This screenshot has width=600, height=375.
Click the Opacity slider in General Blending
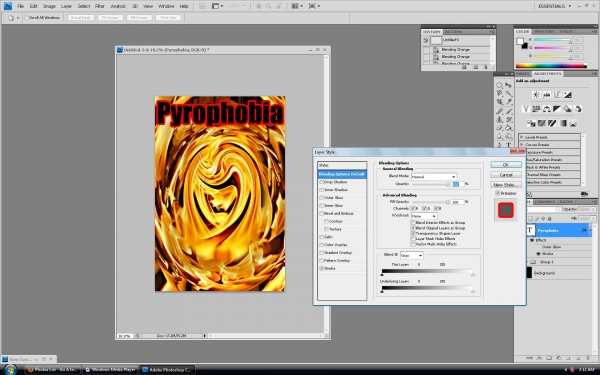click(x=430, y=184)
